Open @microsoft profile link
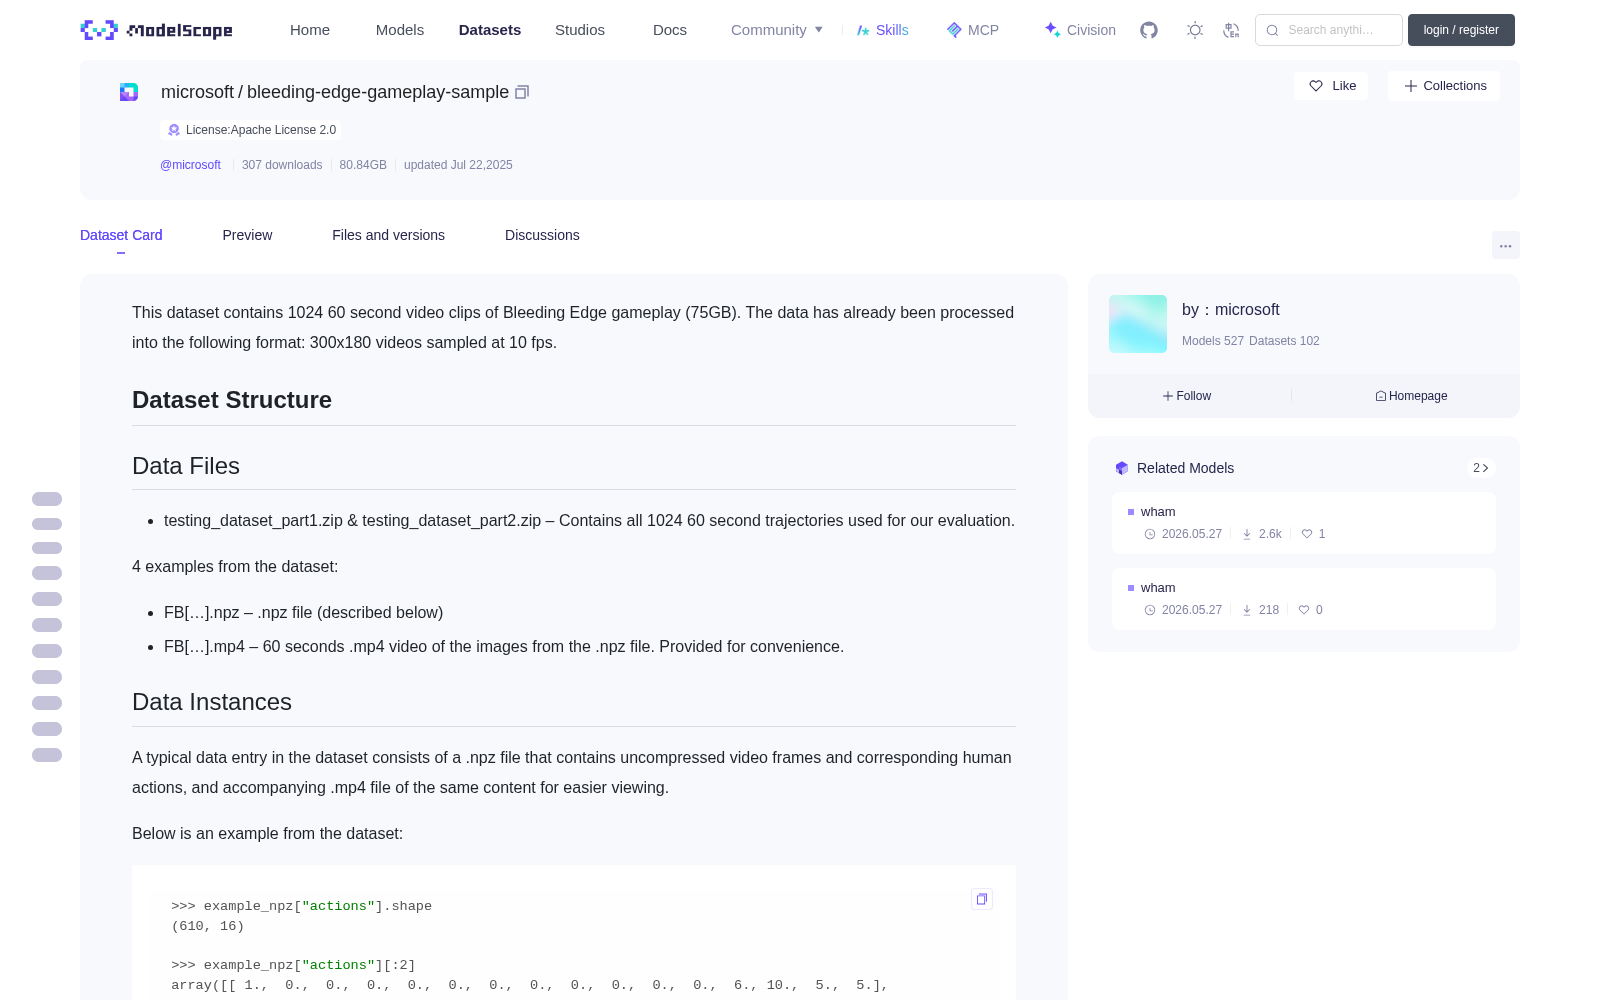The image size is (1600, 1000). 190,165
